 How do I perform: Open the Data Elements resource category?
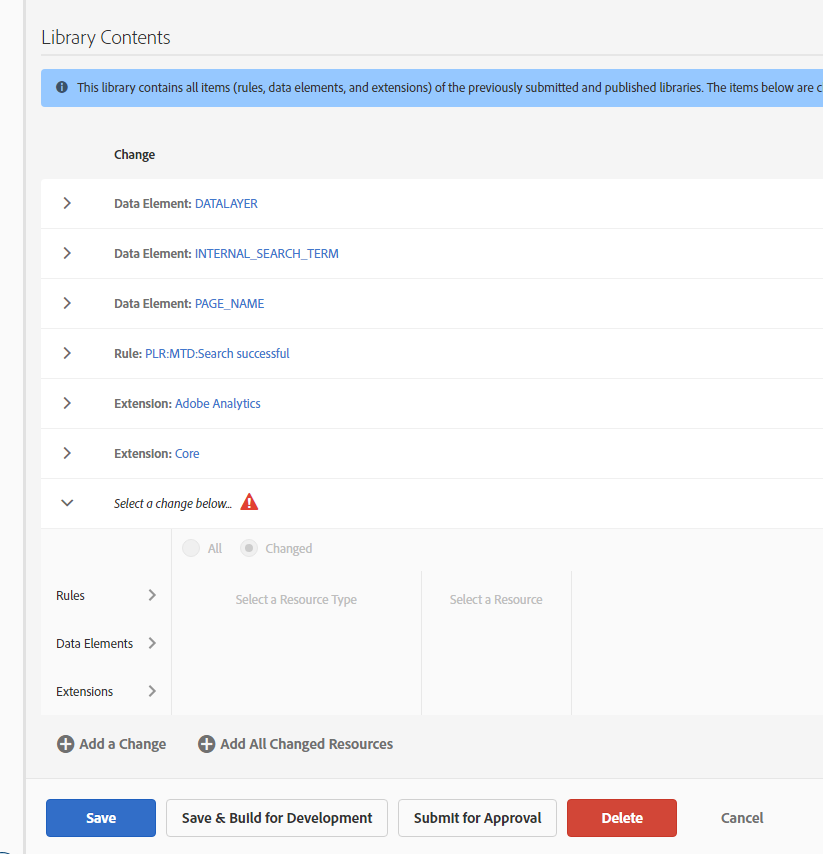point(106,643)
